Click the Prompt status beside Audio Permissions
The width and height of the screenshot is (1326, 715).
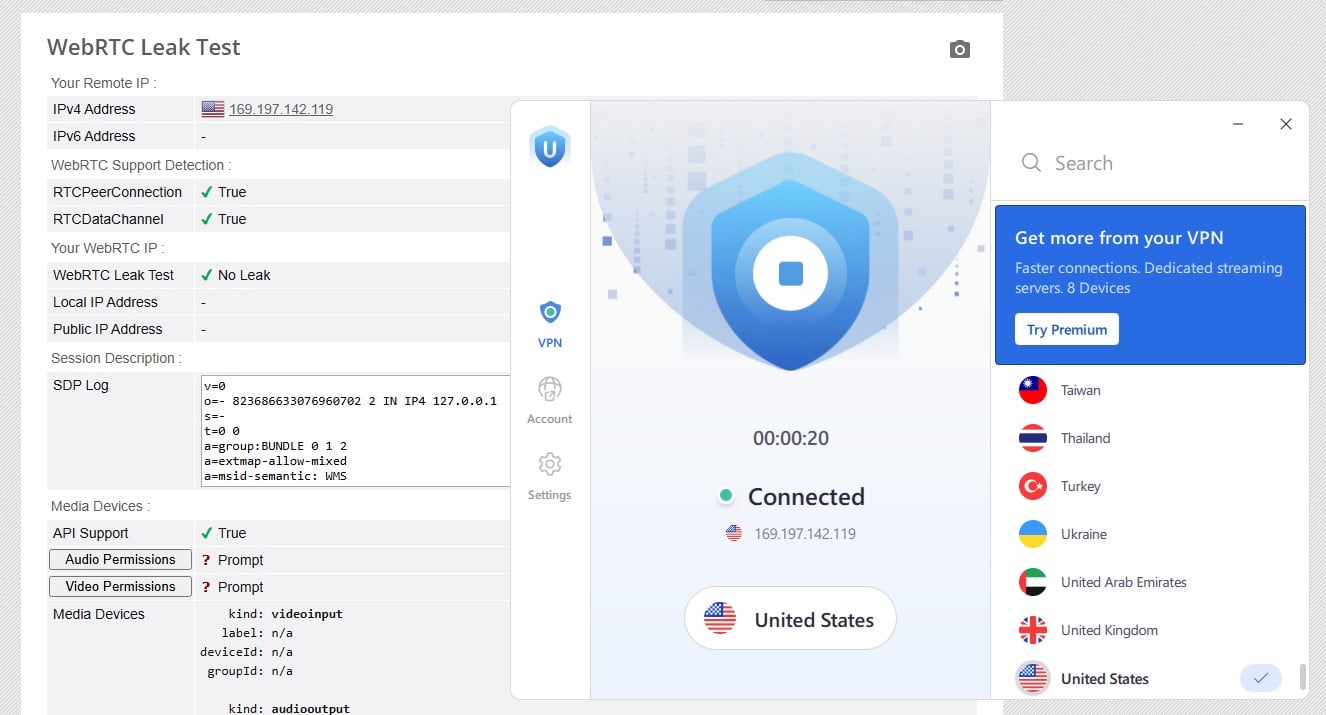[x=241, y=560]
